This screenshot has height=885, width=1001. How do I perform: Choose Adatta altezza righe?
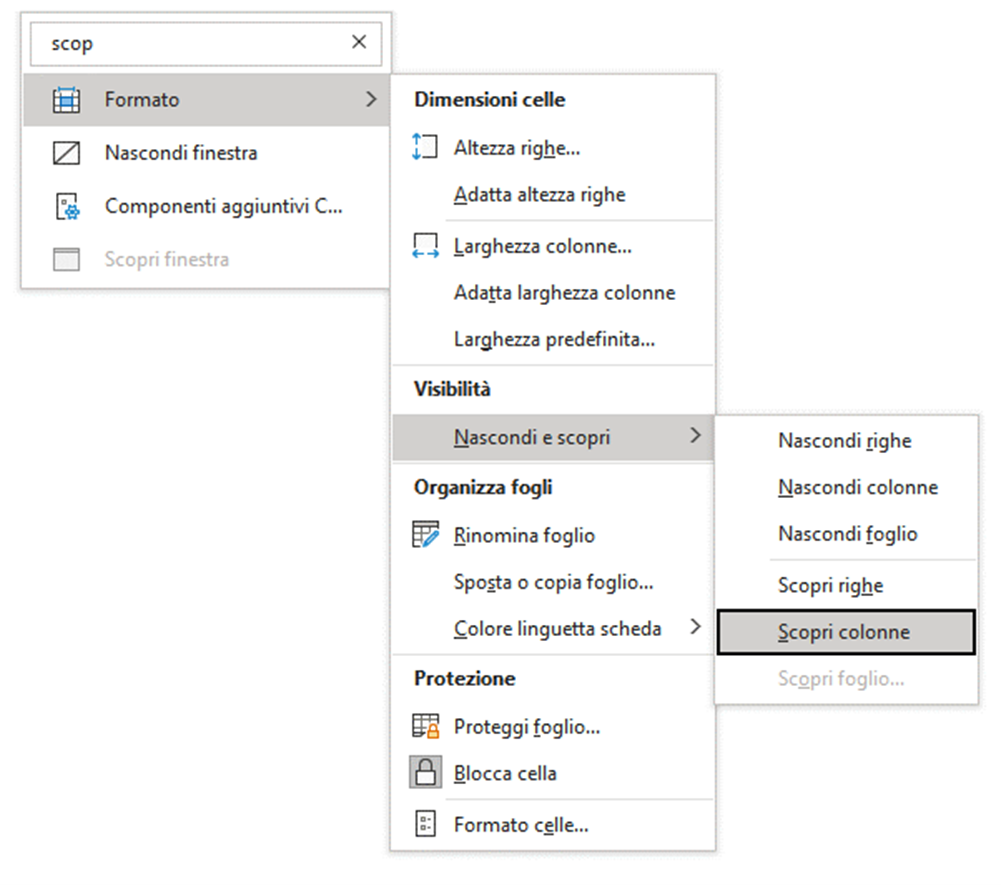point(553,194)
